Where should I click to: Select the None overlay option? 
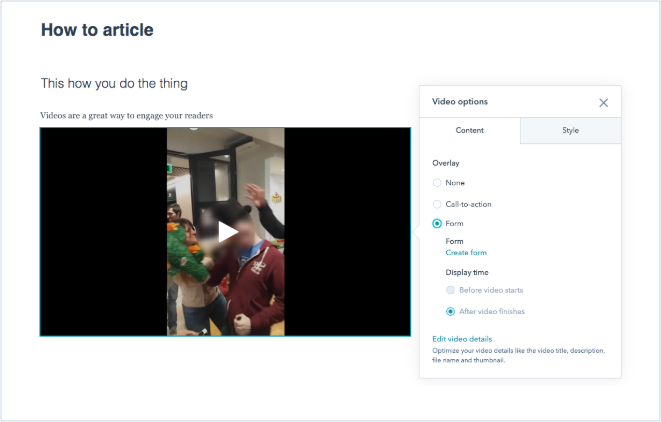pyautogui.click(x=437, y=183)
